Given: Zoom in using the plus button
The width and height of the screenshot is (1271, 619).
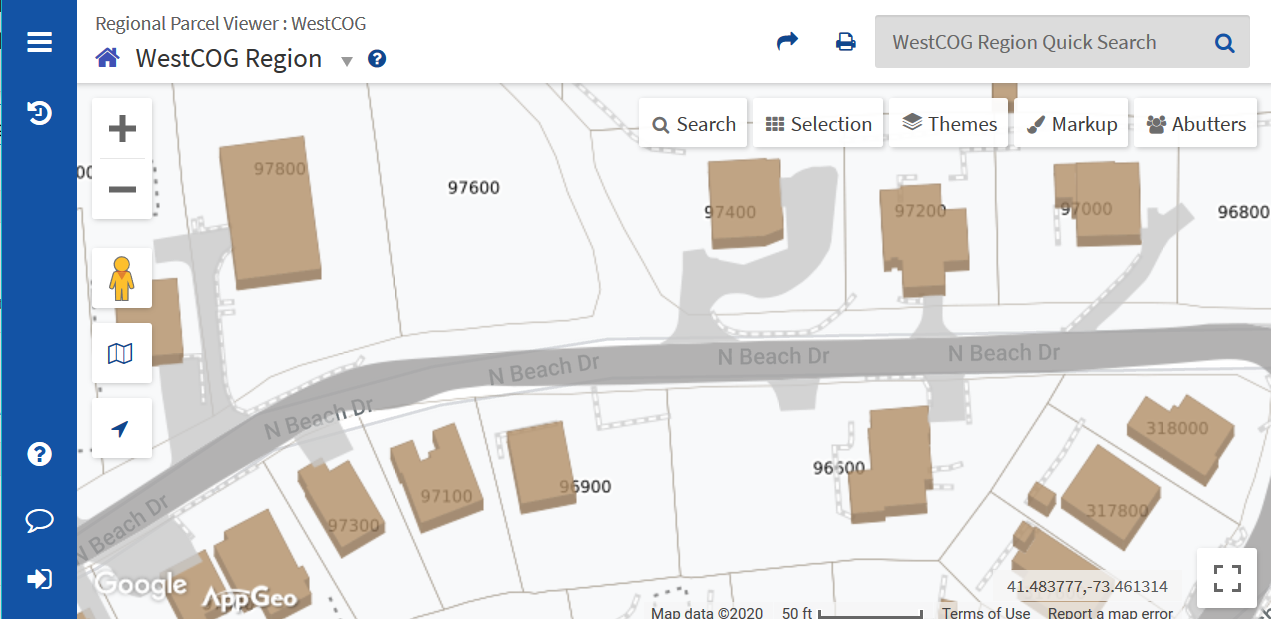Looking at the screenshot, I should [x=122, y=129].
